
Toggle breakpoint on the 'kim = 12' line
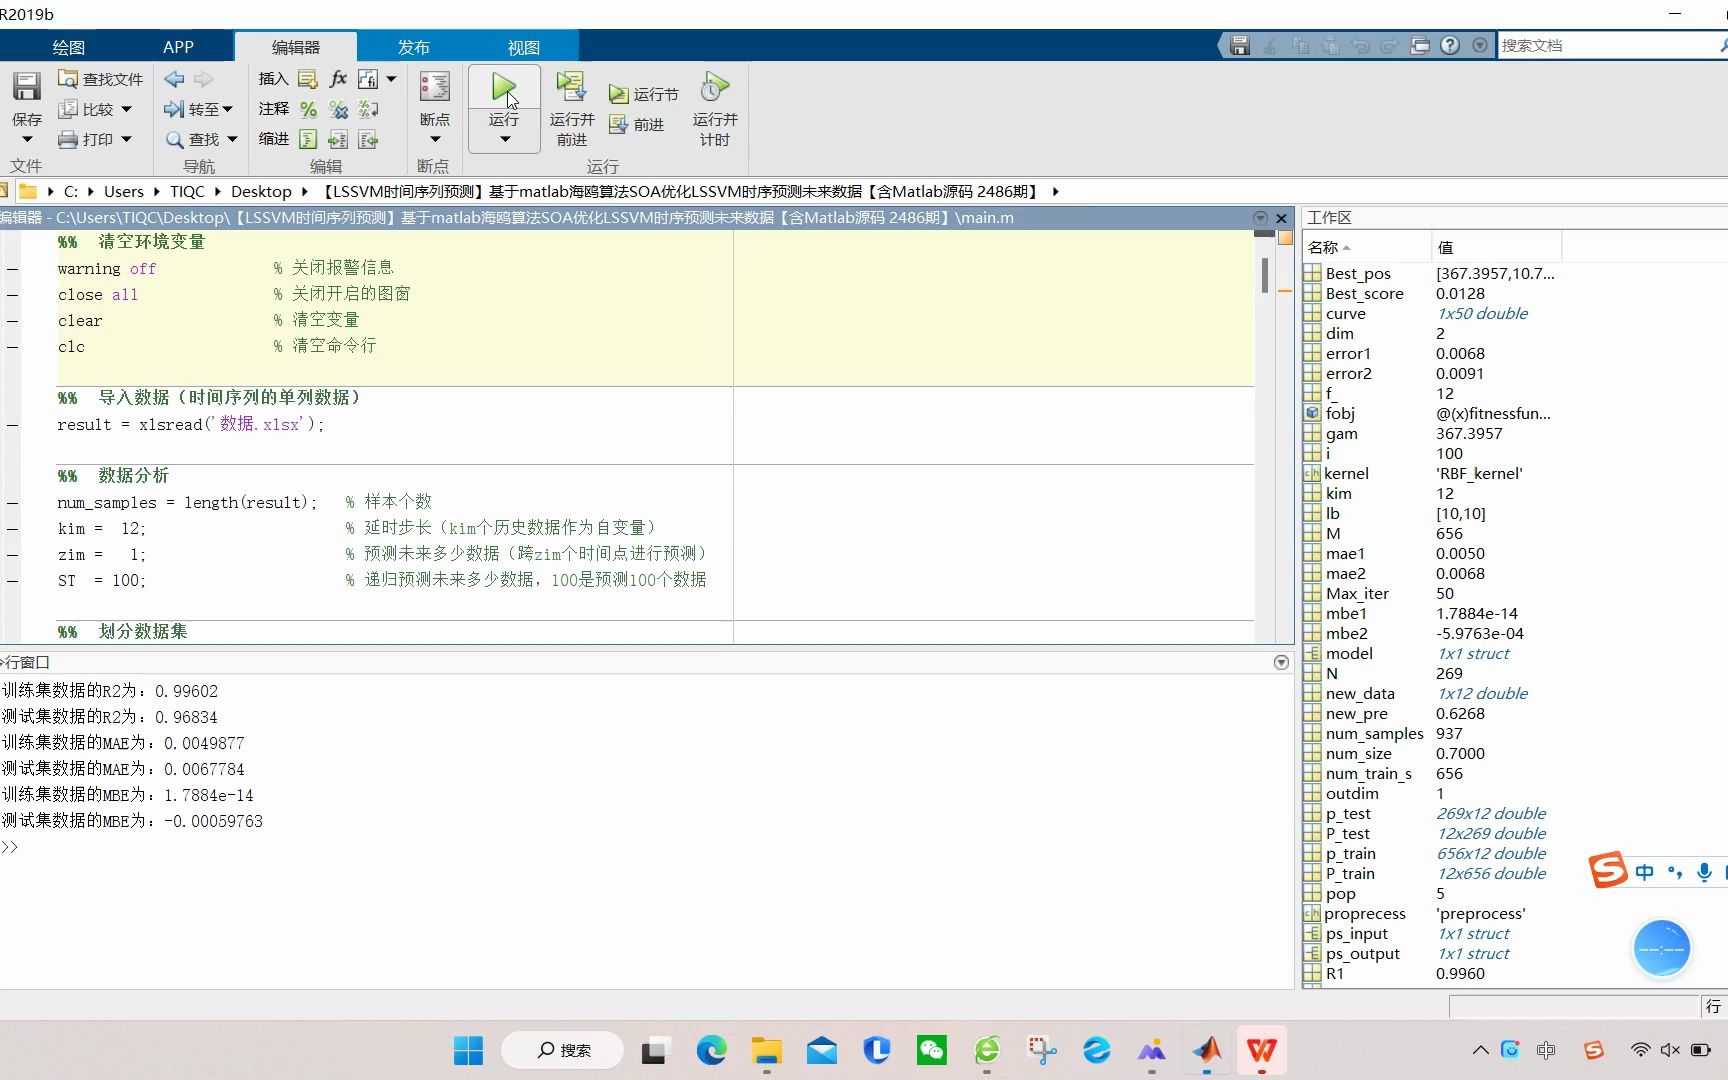(12, 529)
